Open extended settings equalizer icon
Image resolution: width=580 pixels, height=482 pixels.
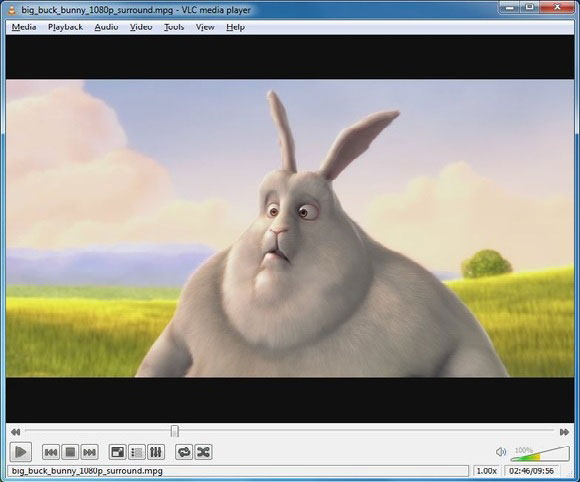[x=156, y=452]
